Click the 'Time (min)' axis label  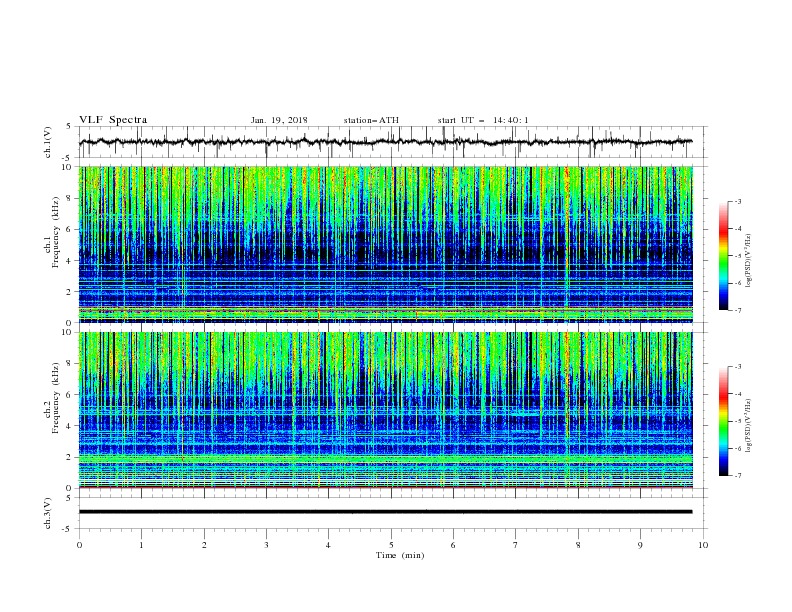click(x=400, y=555)
